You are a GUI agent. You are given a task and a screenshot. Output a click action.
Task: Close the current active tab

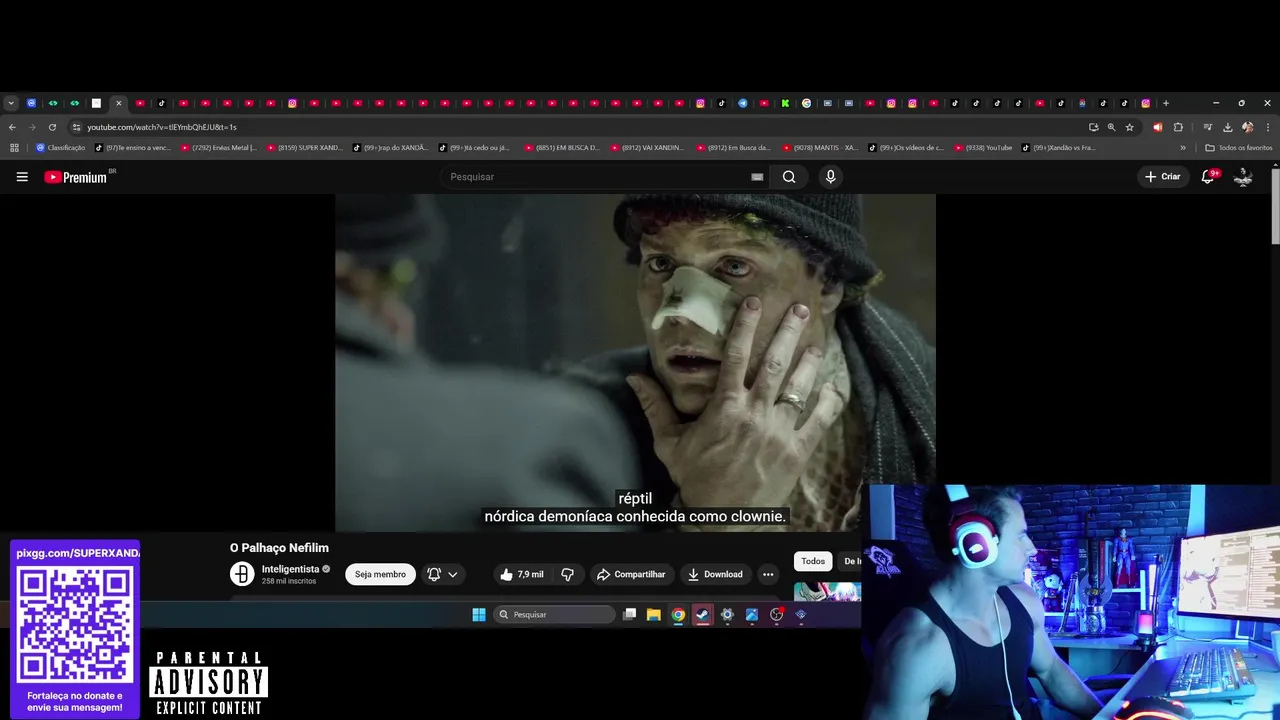[118, 103]
